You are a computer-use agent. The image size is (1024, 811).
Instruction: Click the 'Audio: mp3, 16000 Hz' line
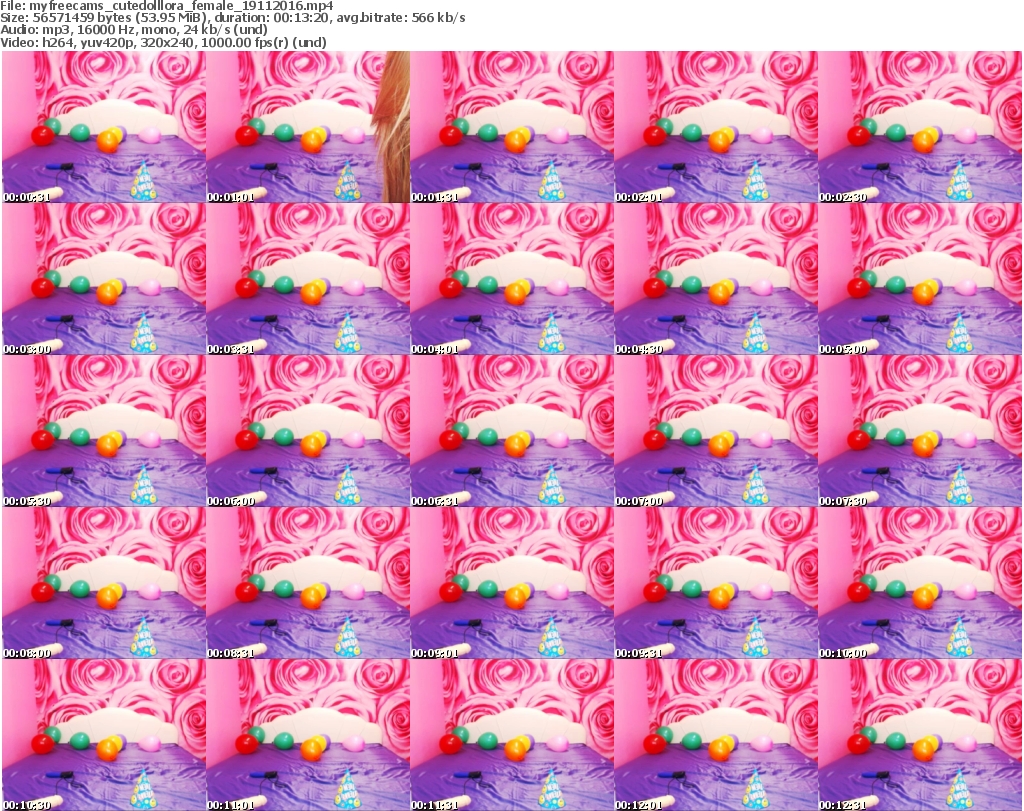tap(134, 30)
